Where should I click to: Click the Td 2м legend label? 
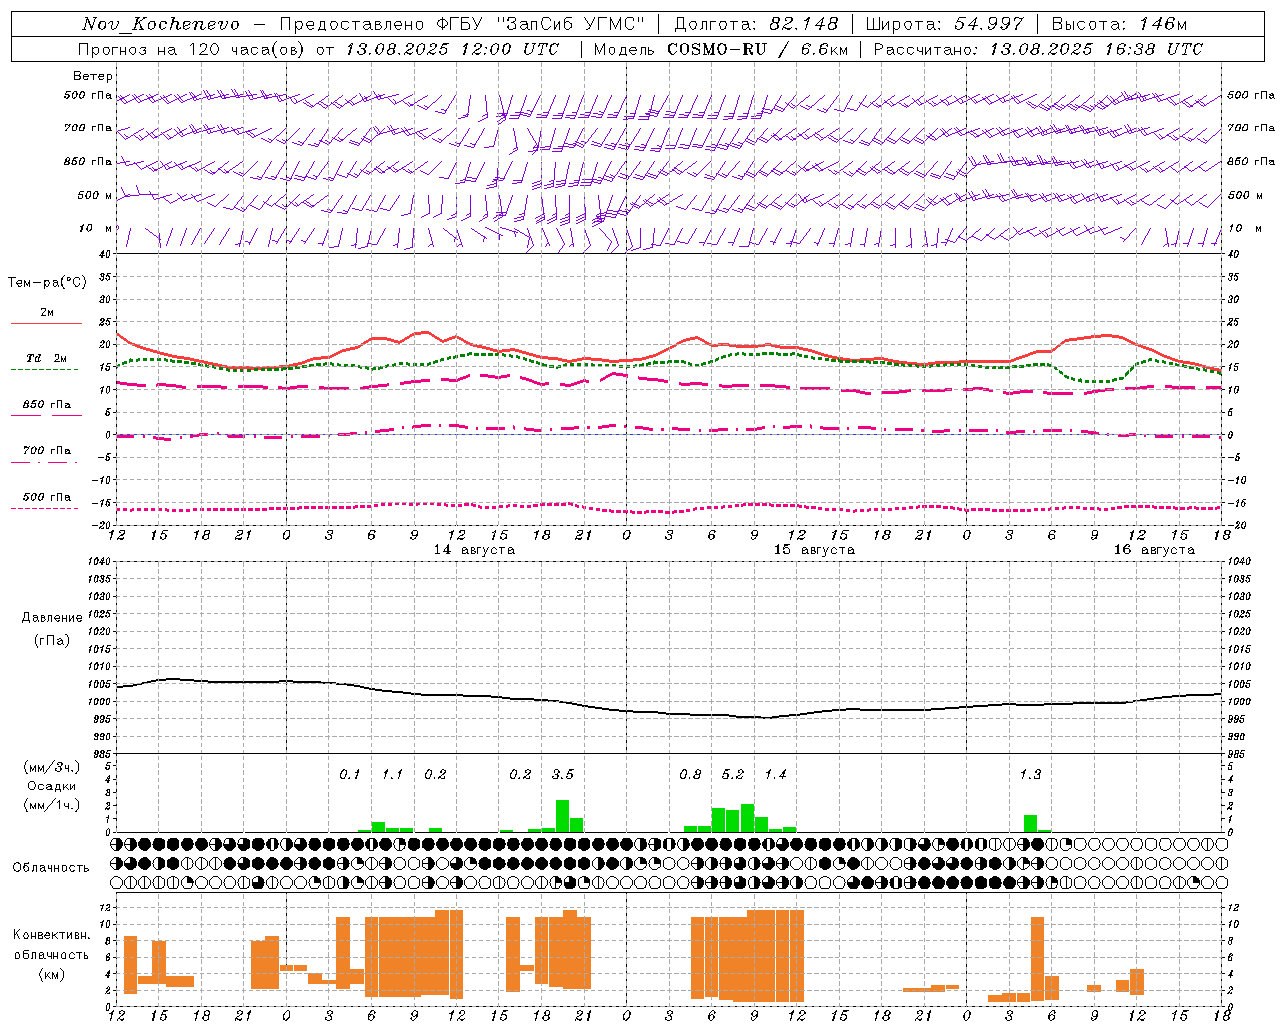pos(47,358)
